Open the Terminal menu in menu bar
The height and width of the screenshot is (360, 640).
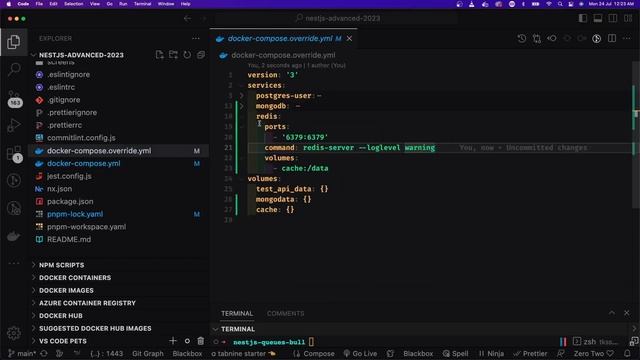coord(142,4)
